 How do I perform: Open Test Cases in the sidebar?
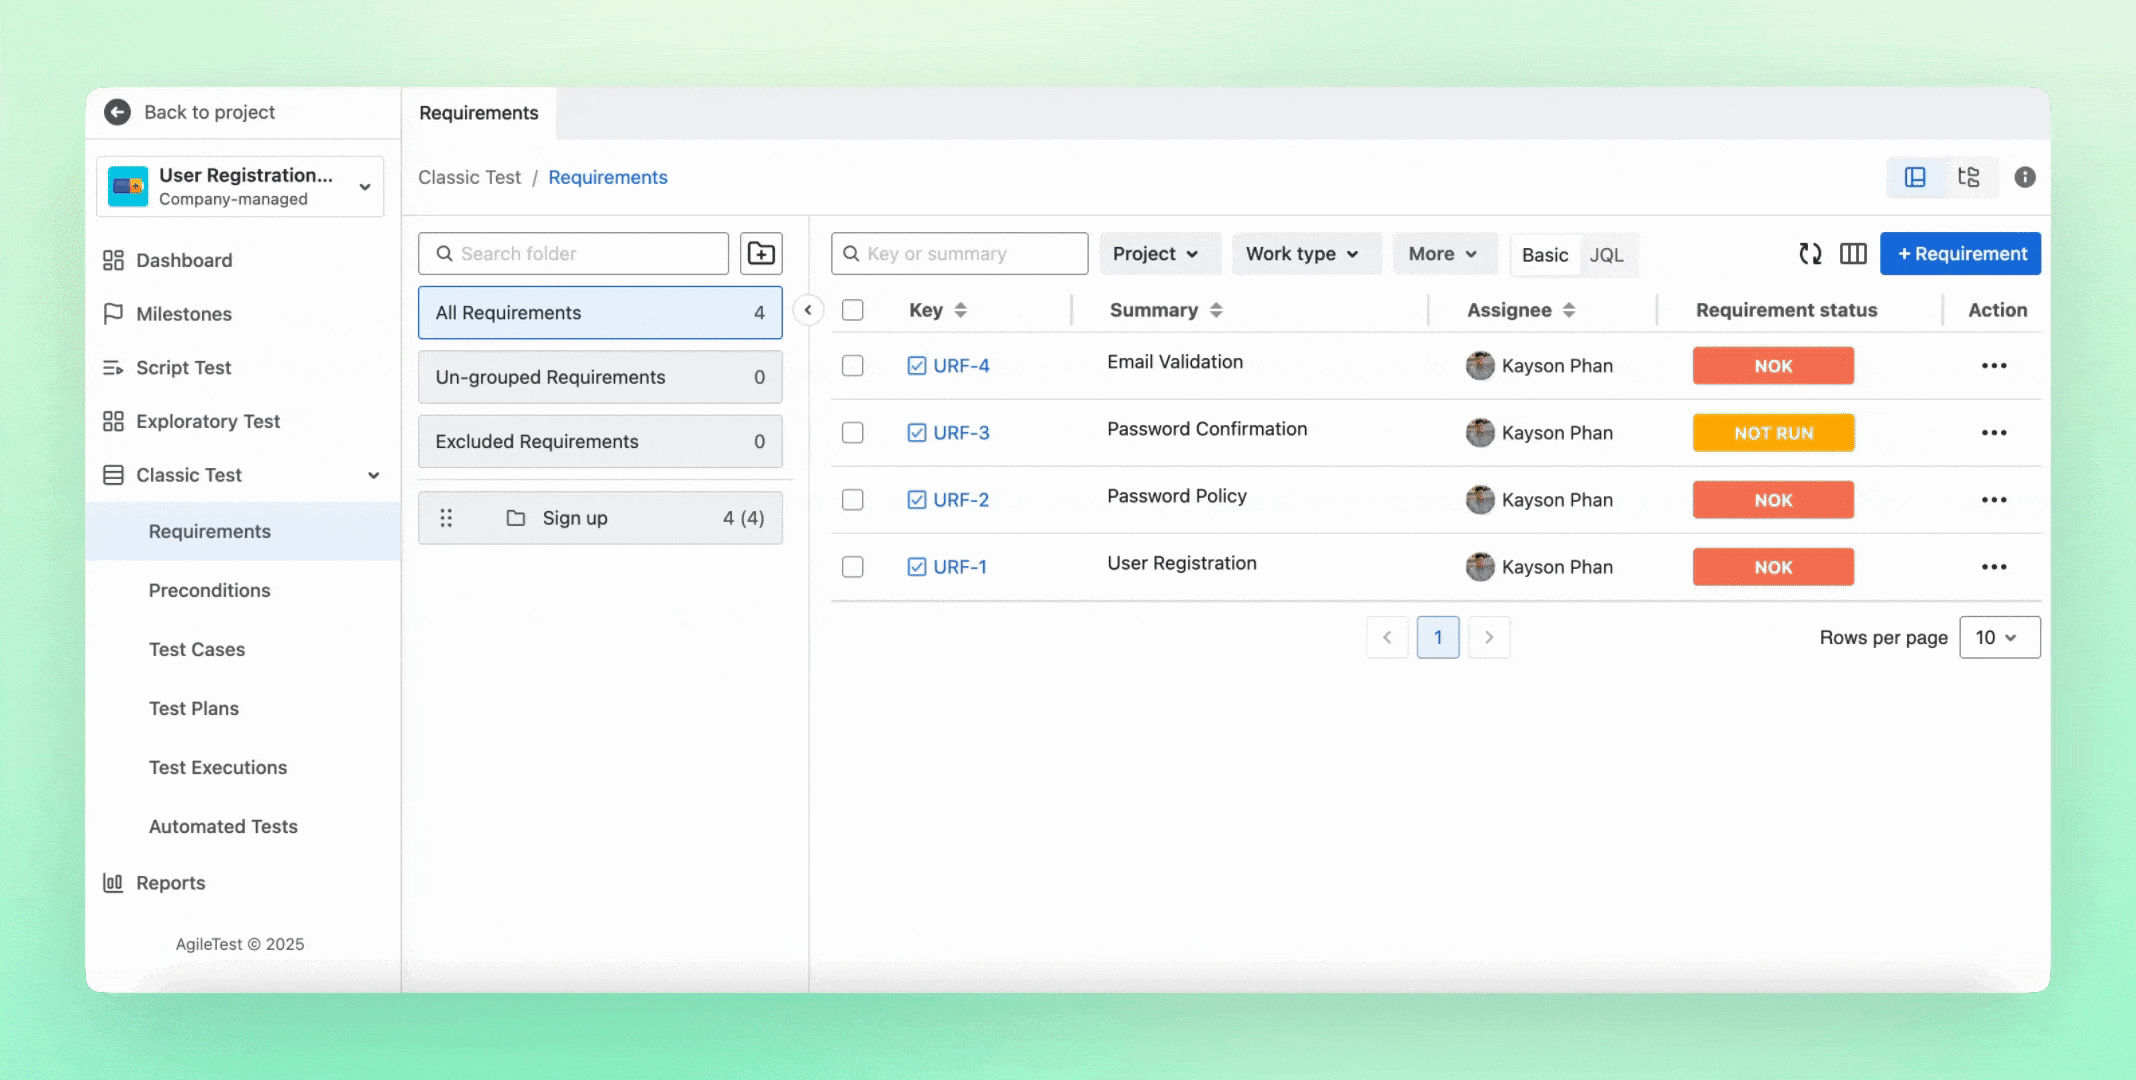tap(197, 649)
